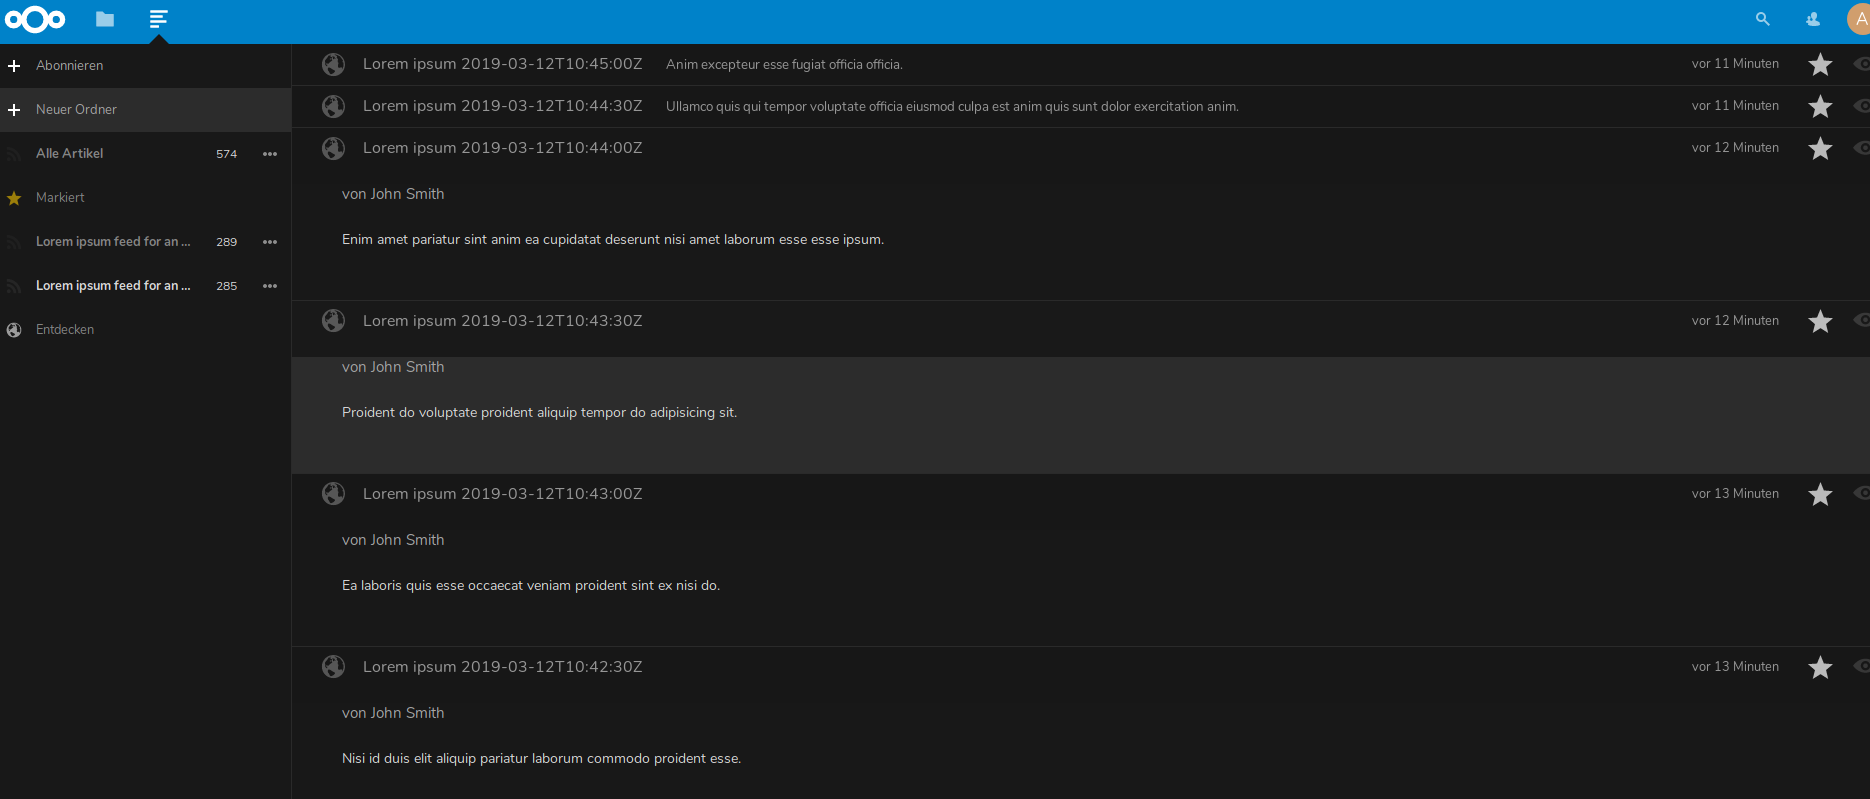Select the feed with 285 unread articles
This screenshot has width=1870, height=799.
click(x=113, y=286)
